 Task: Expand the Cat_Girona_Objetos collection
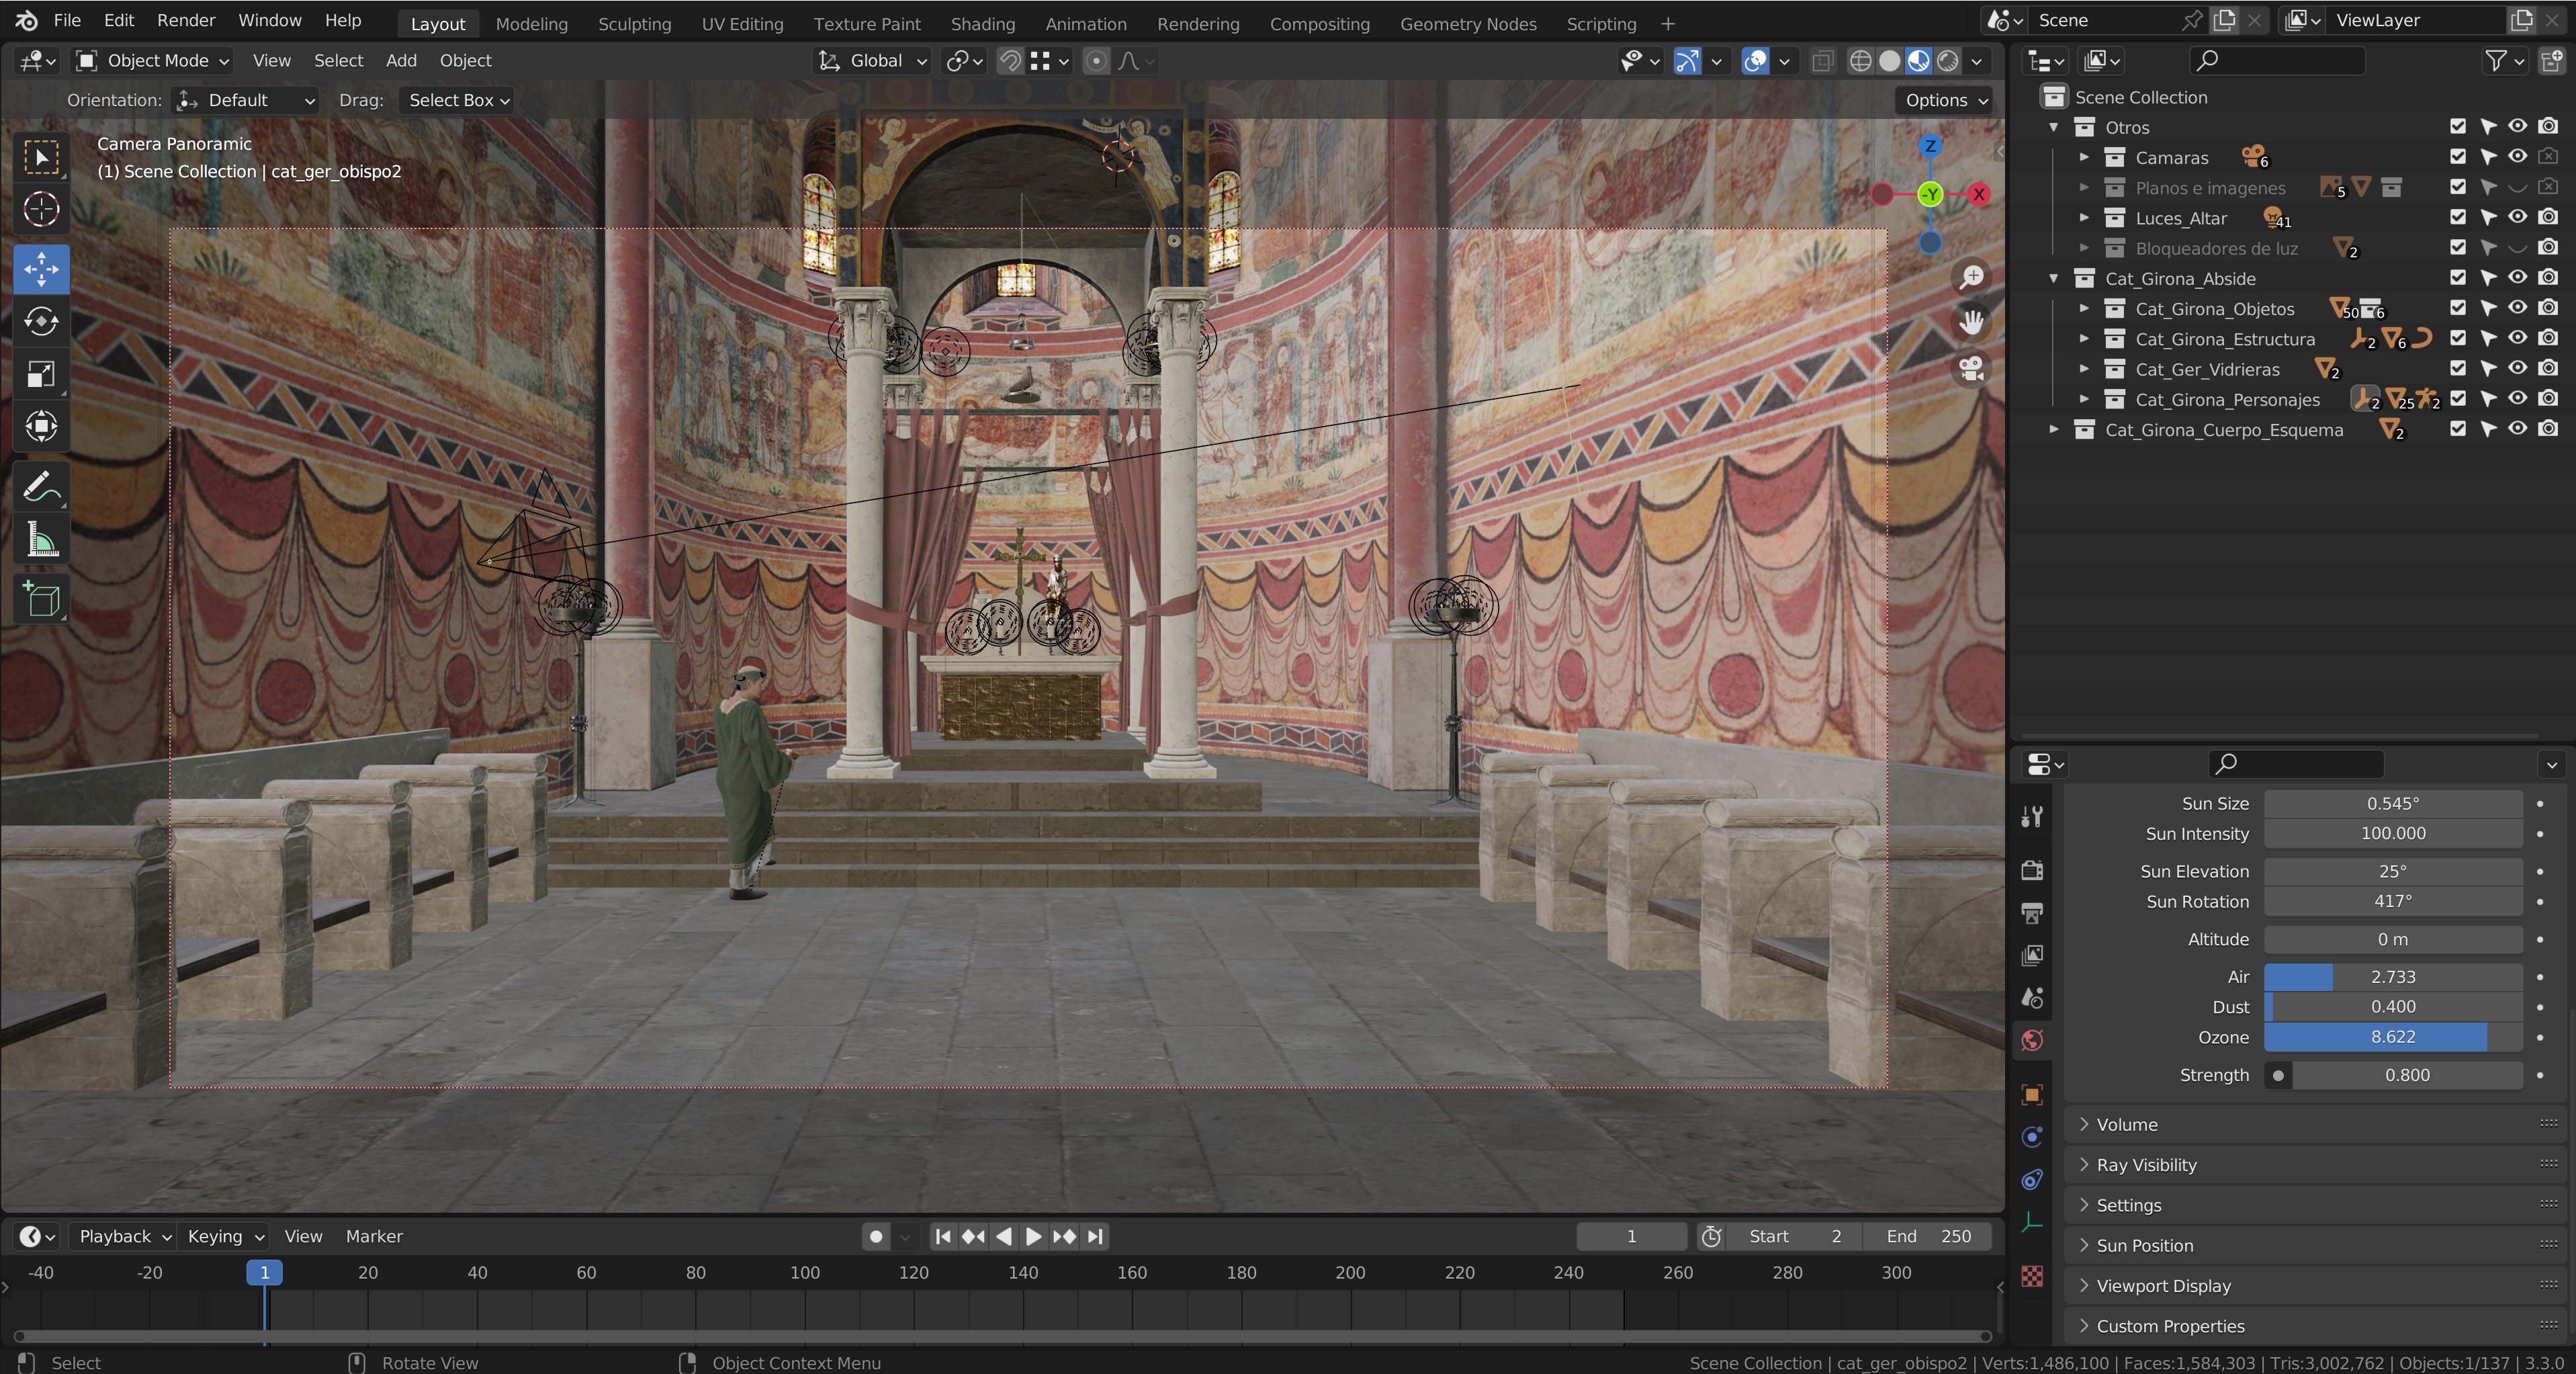(x=2084, y=309)
